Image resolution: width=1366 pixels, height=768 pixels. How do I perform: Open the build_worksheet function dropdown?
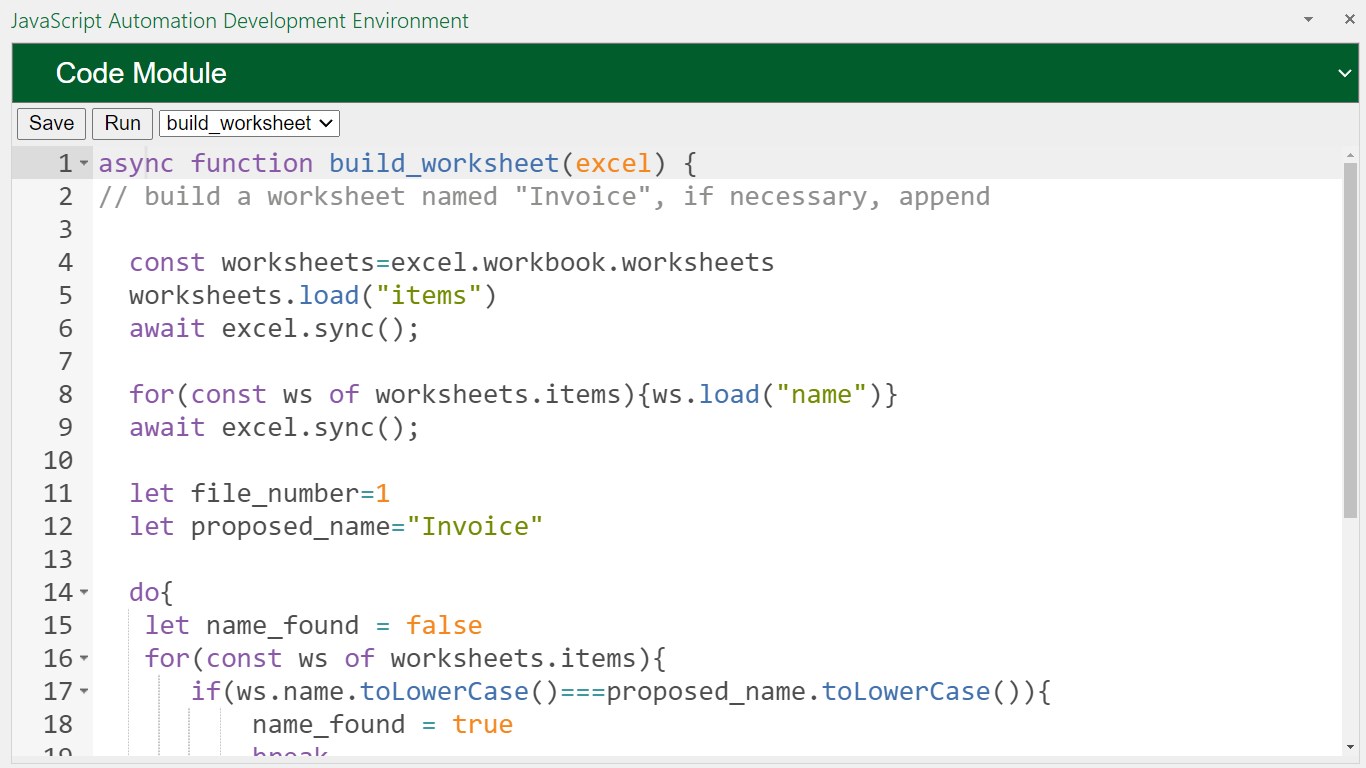click(x=249, y=123)
